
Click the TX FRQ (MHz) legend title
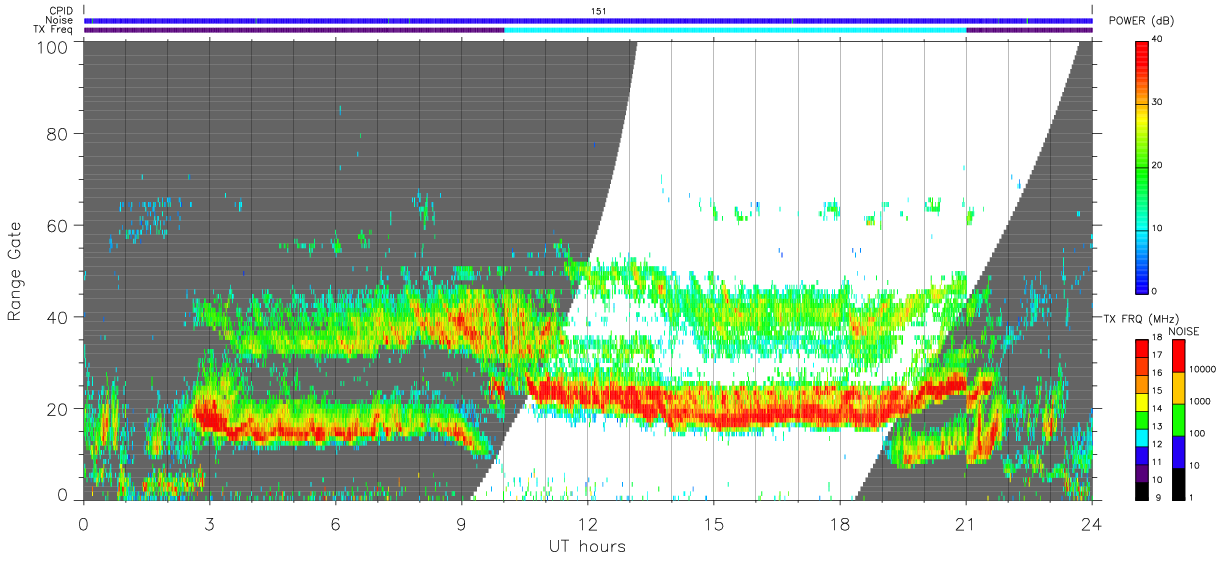1136,318
